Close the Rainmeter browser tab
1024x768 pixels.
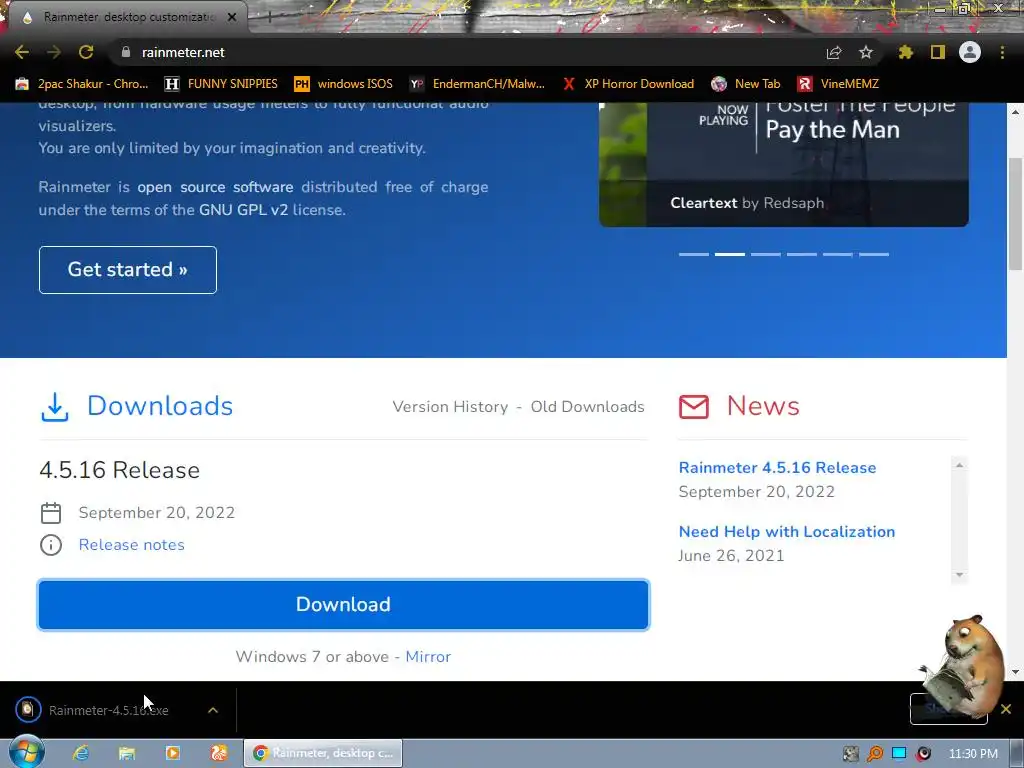pyautogui.click(x=232, y=17)
